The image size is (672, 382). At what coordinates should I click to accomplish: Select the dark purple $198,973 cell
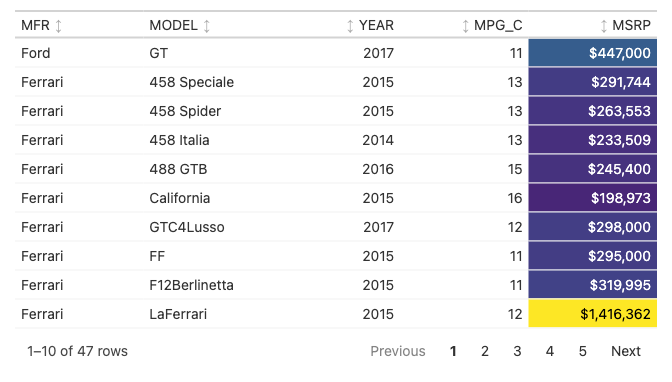pyautogui.click(x=593, y=198)
